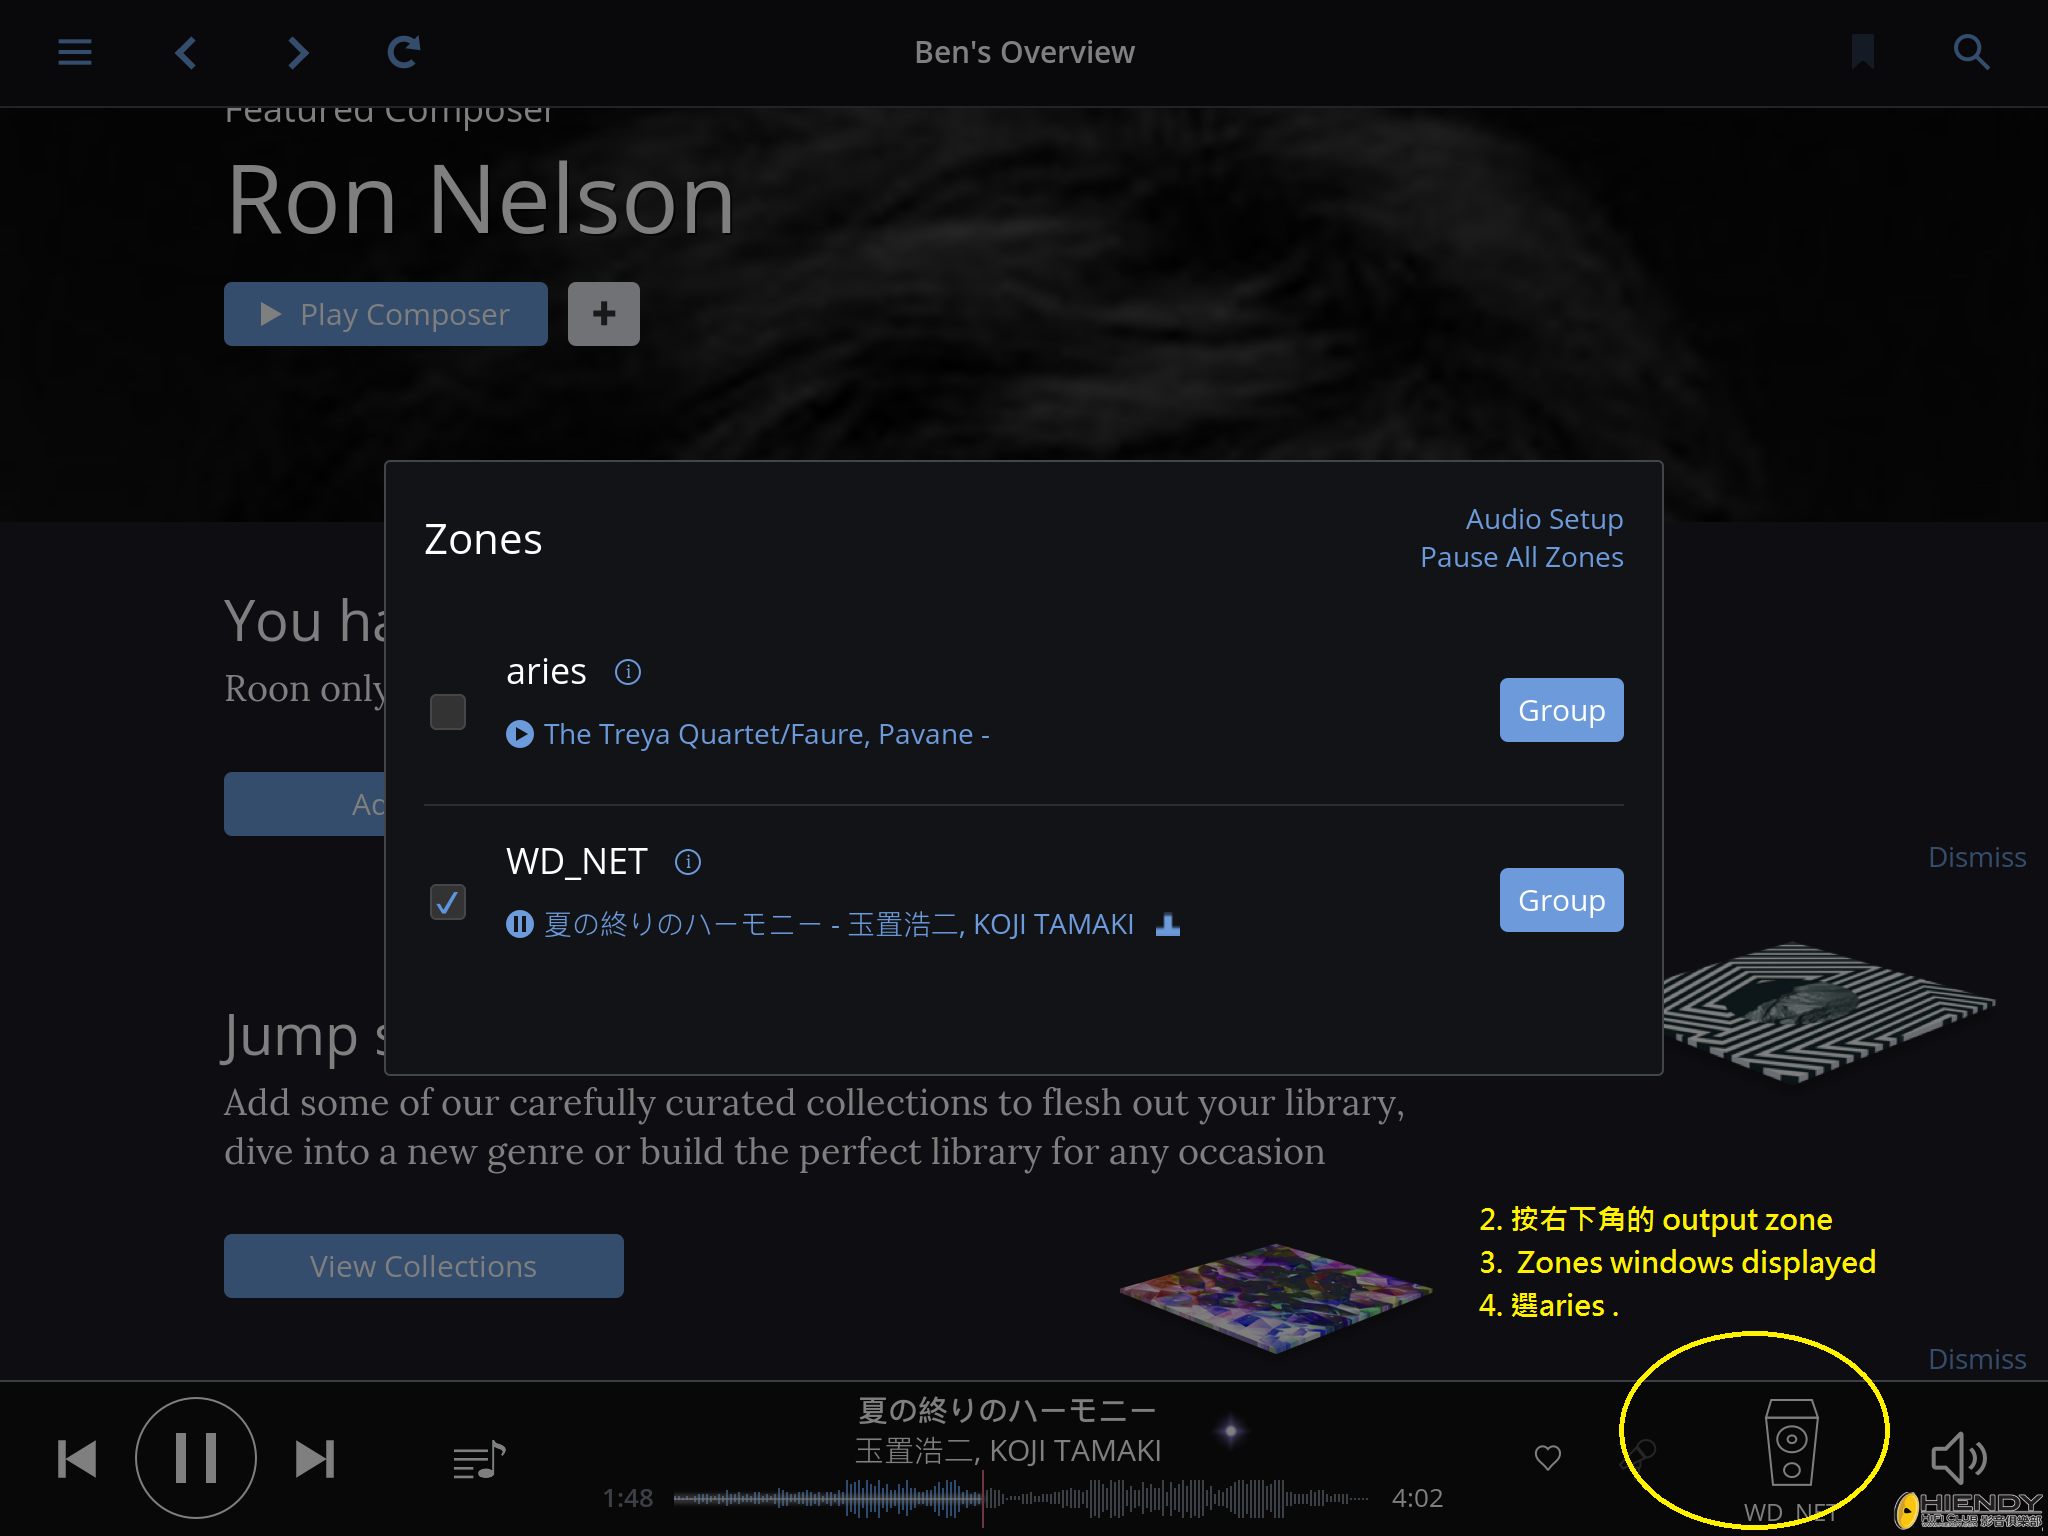The width and height of the screenshot is (2048, 1536).
Task: Open the volume control speaker icon
Action: coord(1958,1458)
